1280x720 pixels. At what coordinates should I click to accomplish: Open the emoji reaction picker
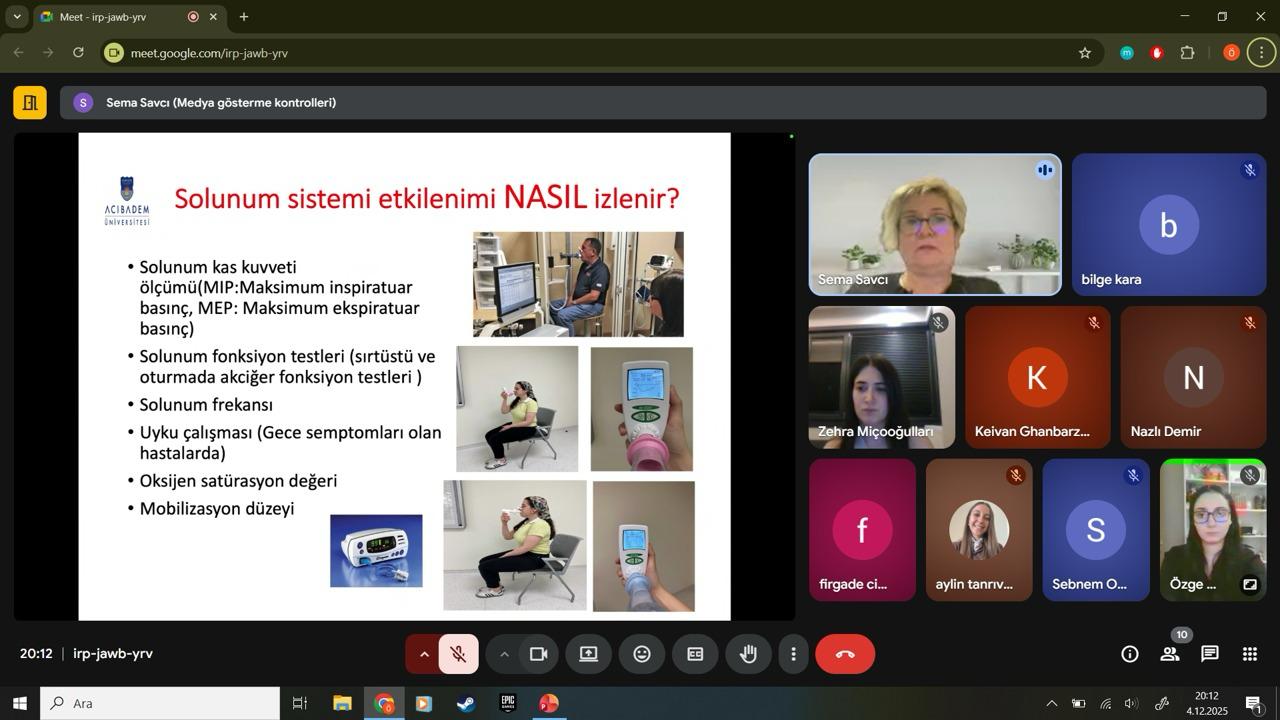pos(642,654)
